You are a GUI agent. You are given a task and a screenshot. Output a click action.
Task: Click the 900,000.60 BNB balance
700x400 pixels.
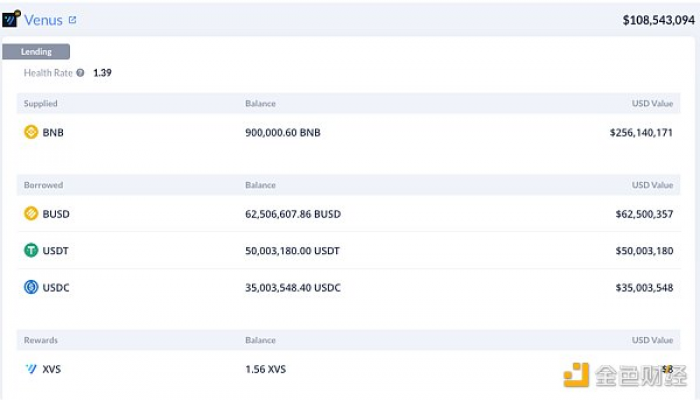click(x=283, y=133)
